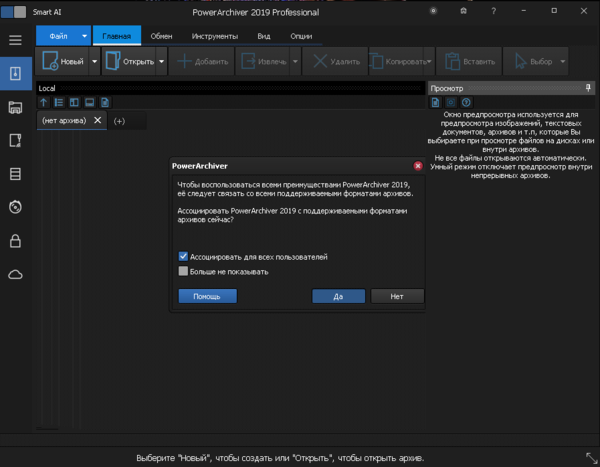Click the Local path bar
Screen dimensions: 600x467
[x=231, y=88]
